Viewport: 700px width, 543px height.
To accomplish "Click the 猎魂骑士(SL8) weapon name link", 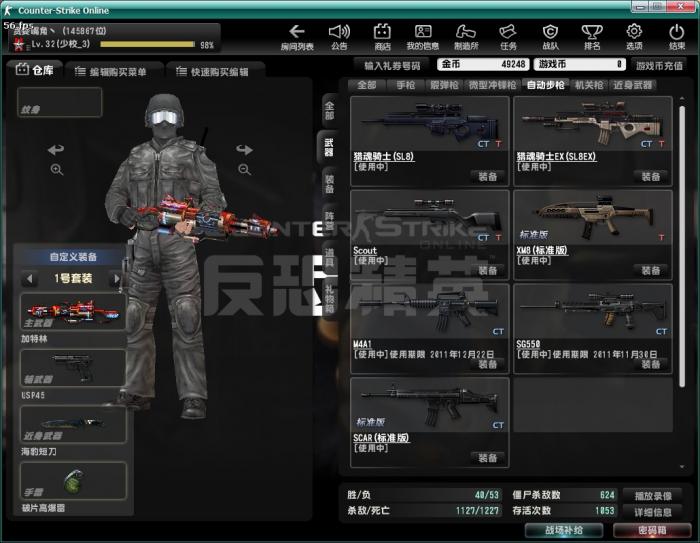I will [x=383, y=157].
